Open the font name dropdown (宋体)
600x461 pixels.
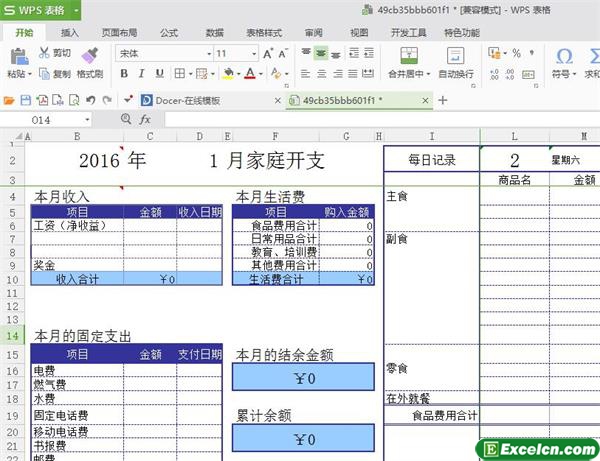click(x=209, y=54)
